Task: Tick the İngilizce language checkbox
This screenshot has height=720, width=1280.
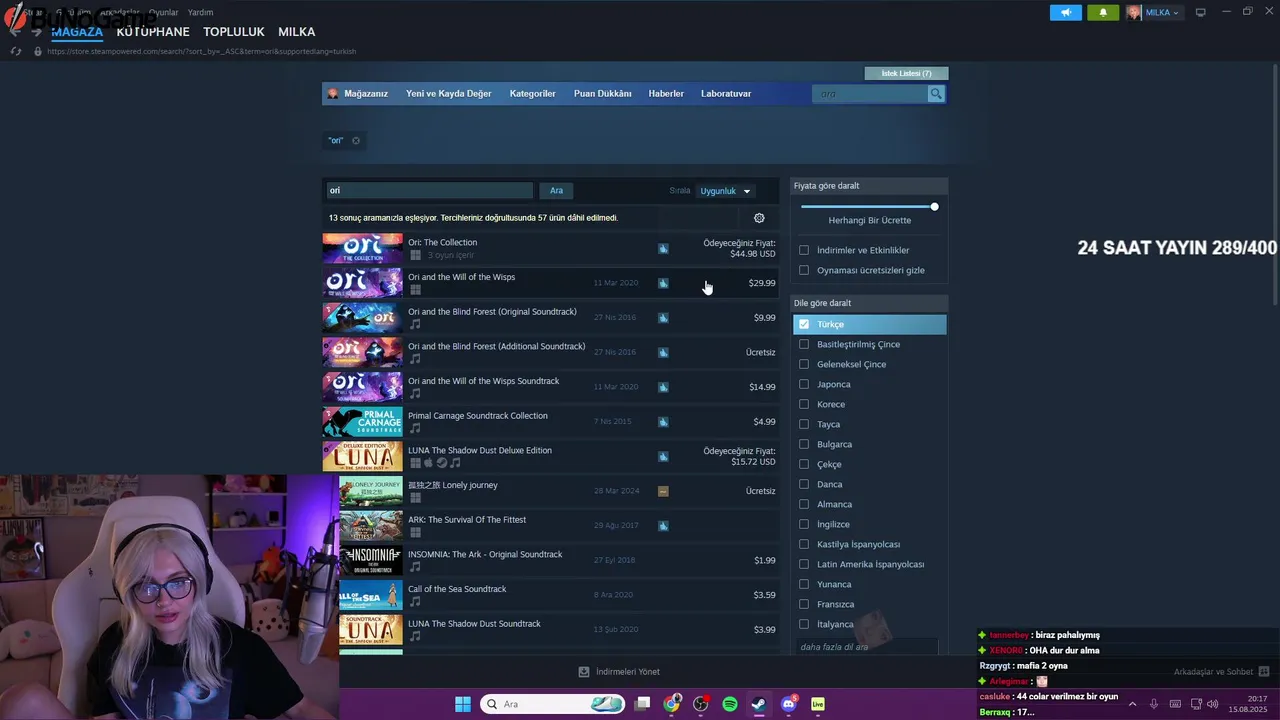Action: 804,524
